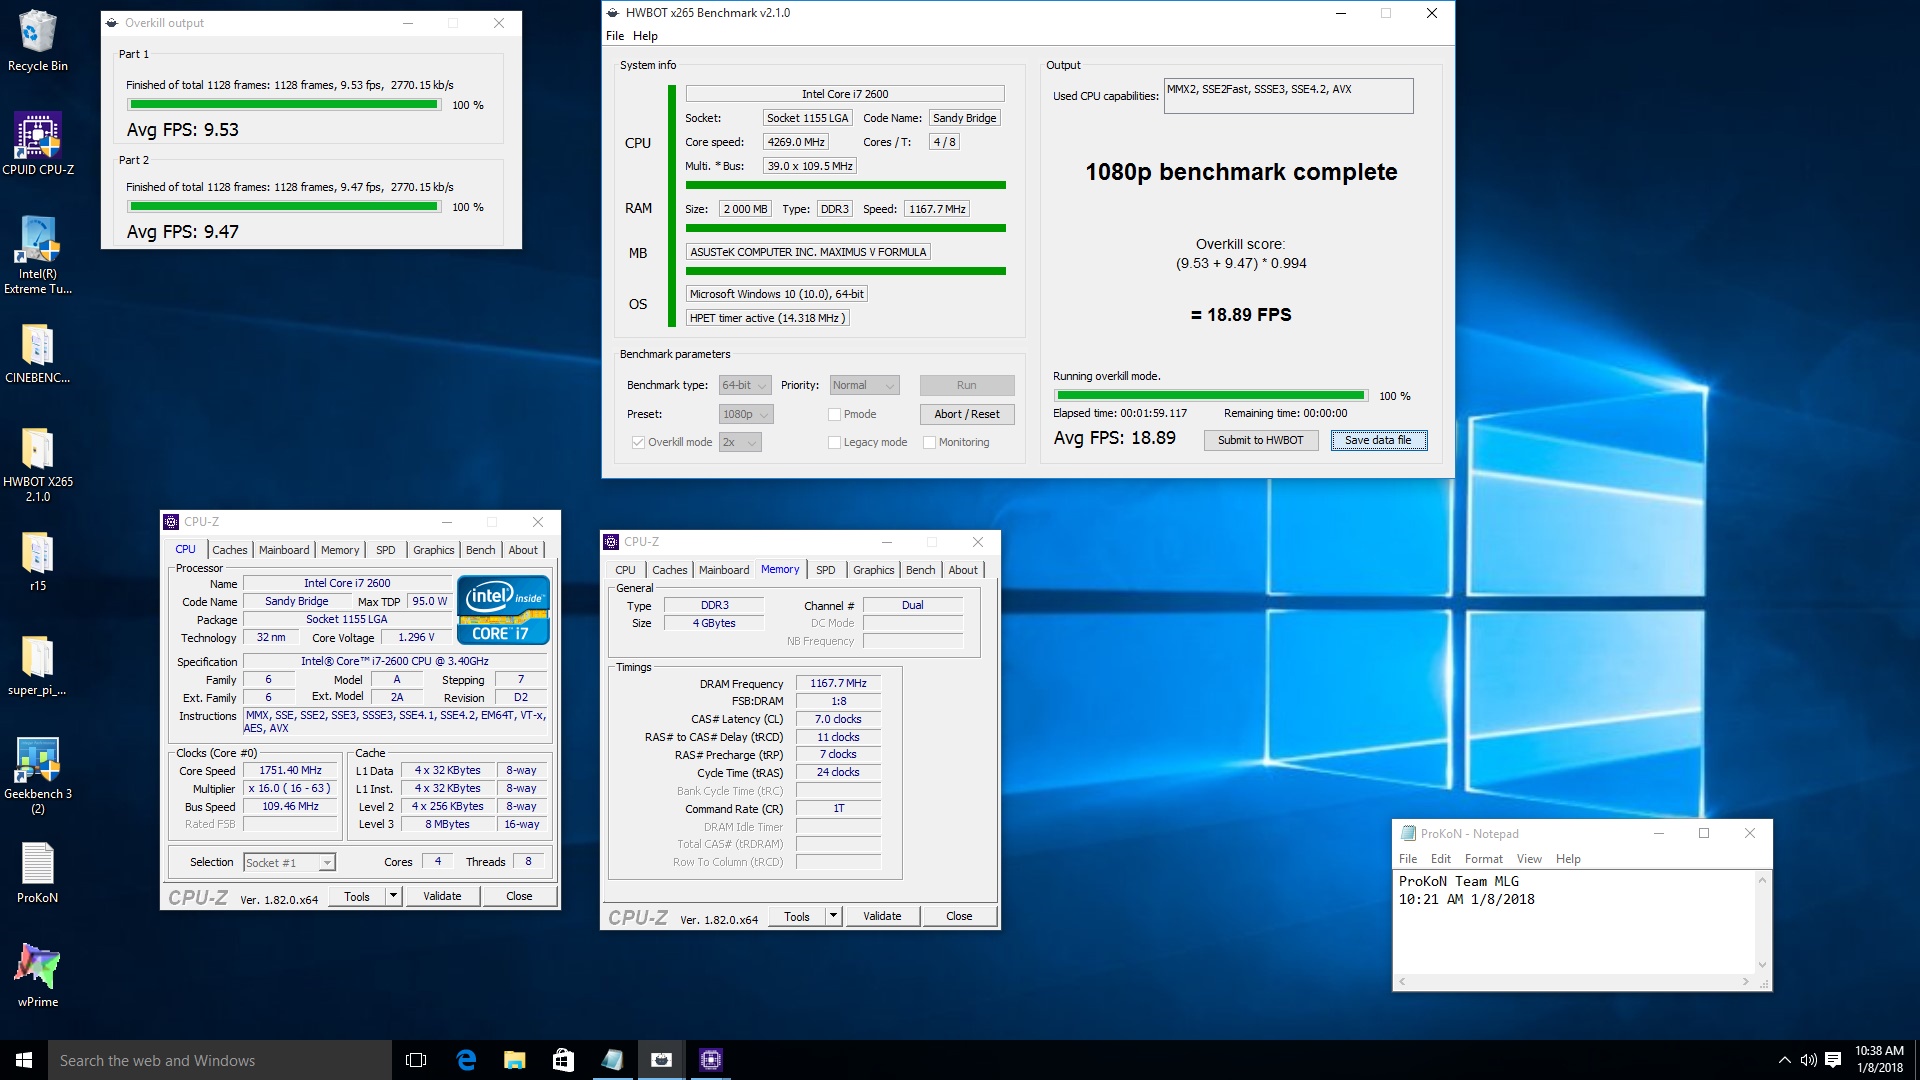1920x1080 pixels.
Task: Click Running overkill mode progress bar
Action: tap(1211, 396)
